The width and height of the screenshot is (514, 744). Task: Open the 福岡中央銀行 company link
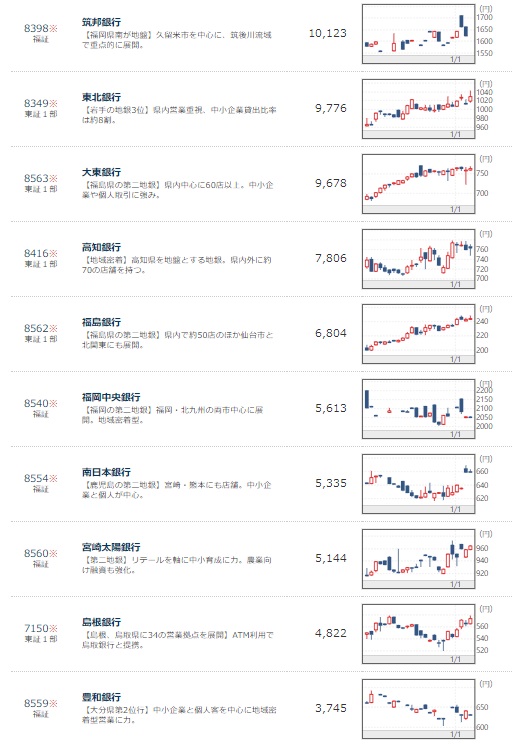tap(111, 397)
